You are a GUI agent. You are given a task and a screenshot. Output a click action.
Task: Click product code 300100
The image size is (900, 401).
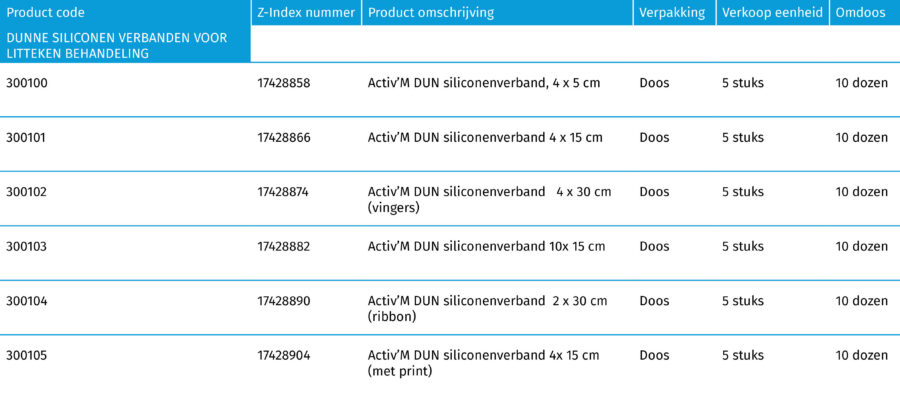pyautogui.click(x=27, y=83)
